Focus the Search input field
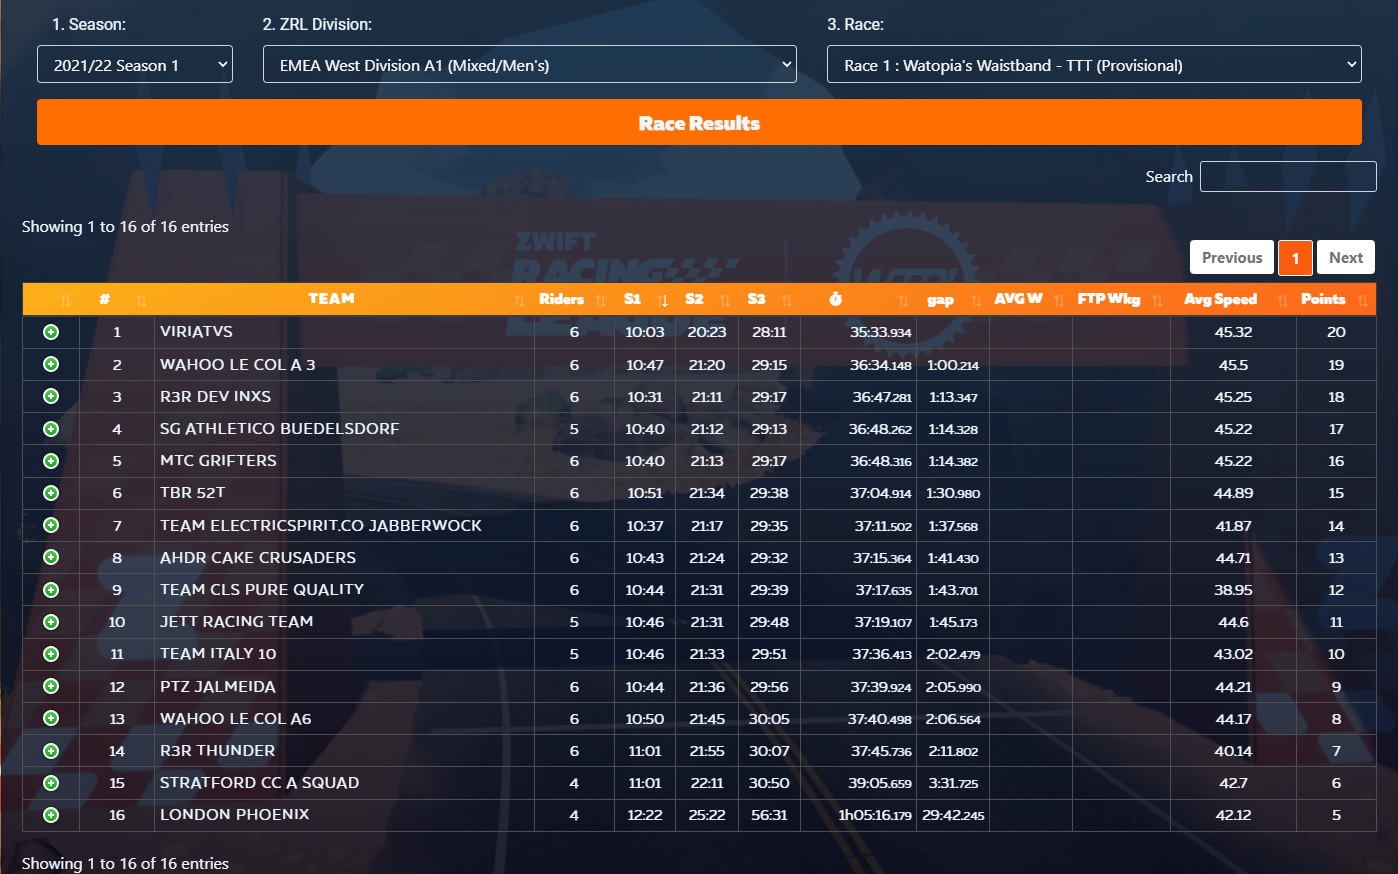The width and height of the screenshot is (1398, 874). [x=1288, y=176]
